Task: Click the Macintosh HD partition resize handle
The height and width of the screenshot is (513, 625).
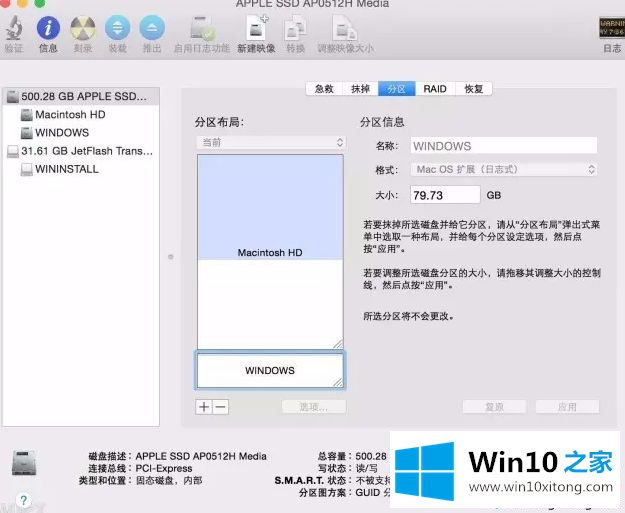Action: (x=338, y=343)
